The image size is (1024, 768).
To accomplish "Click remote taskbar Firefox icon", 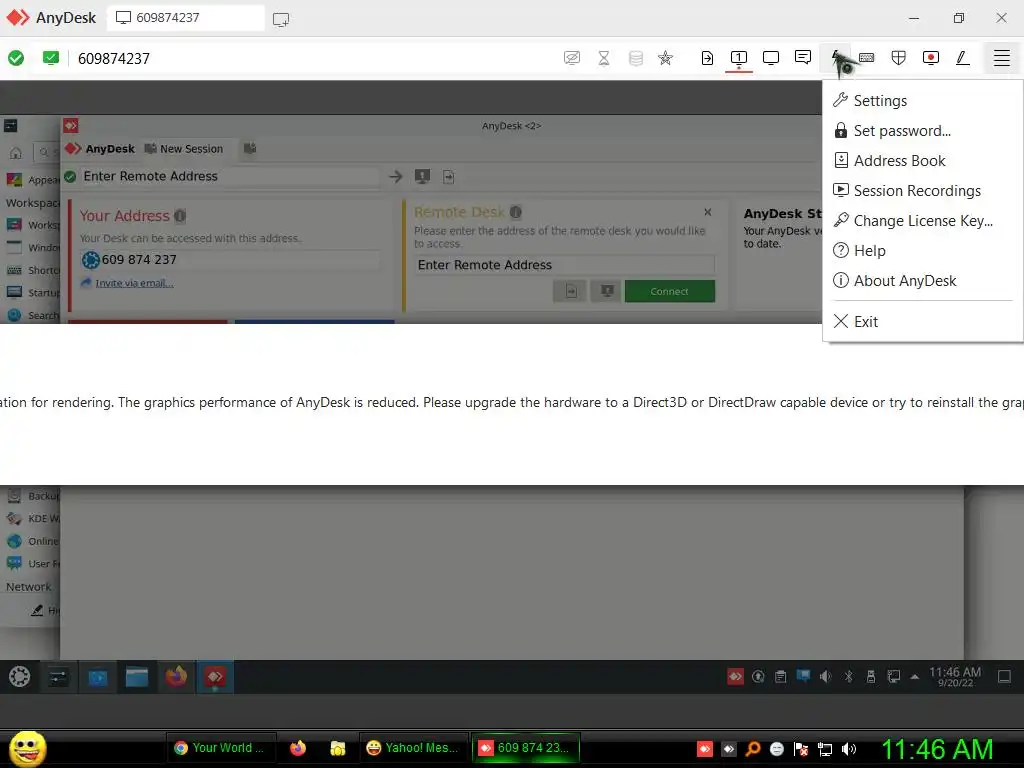I will pyautogui.click(x=176, y=677).
